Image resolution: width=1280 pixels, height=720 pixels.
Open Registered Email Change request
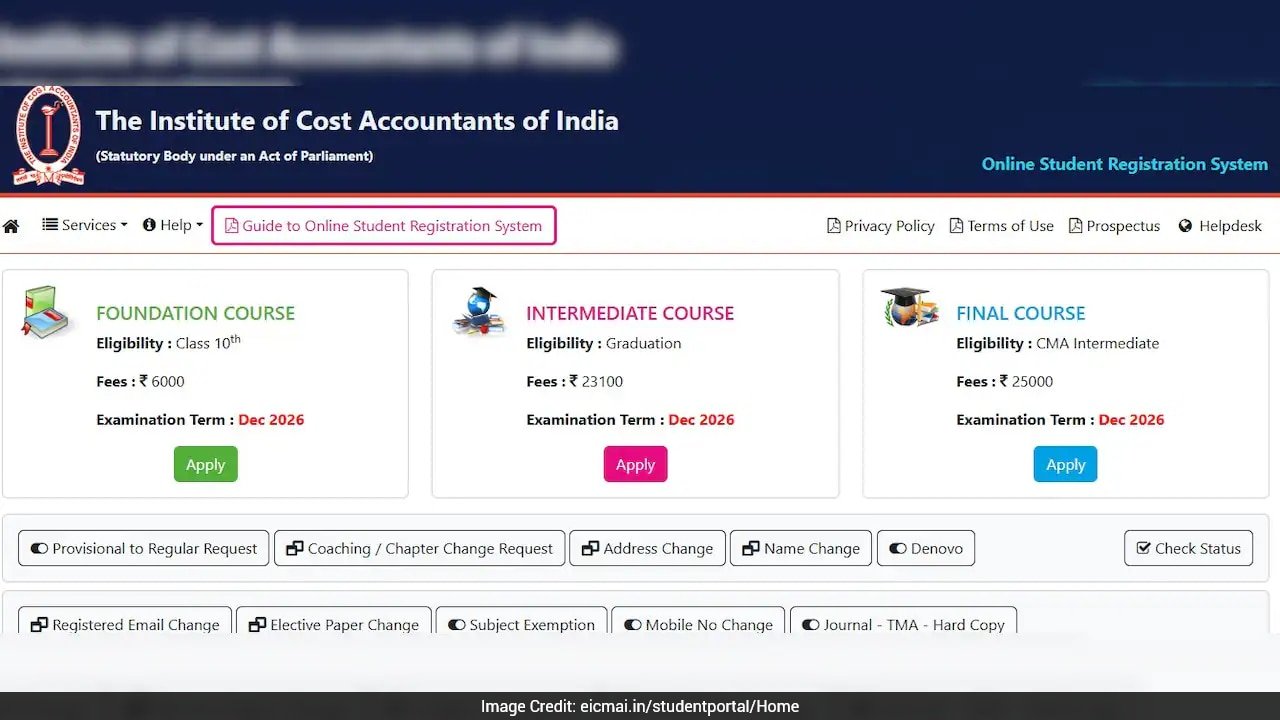coord(125,621)
